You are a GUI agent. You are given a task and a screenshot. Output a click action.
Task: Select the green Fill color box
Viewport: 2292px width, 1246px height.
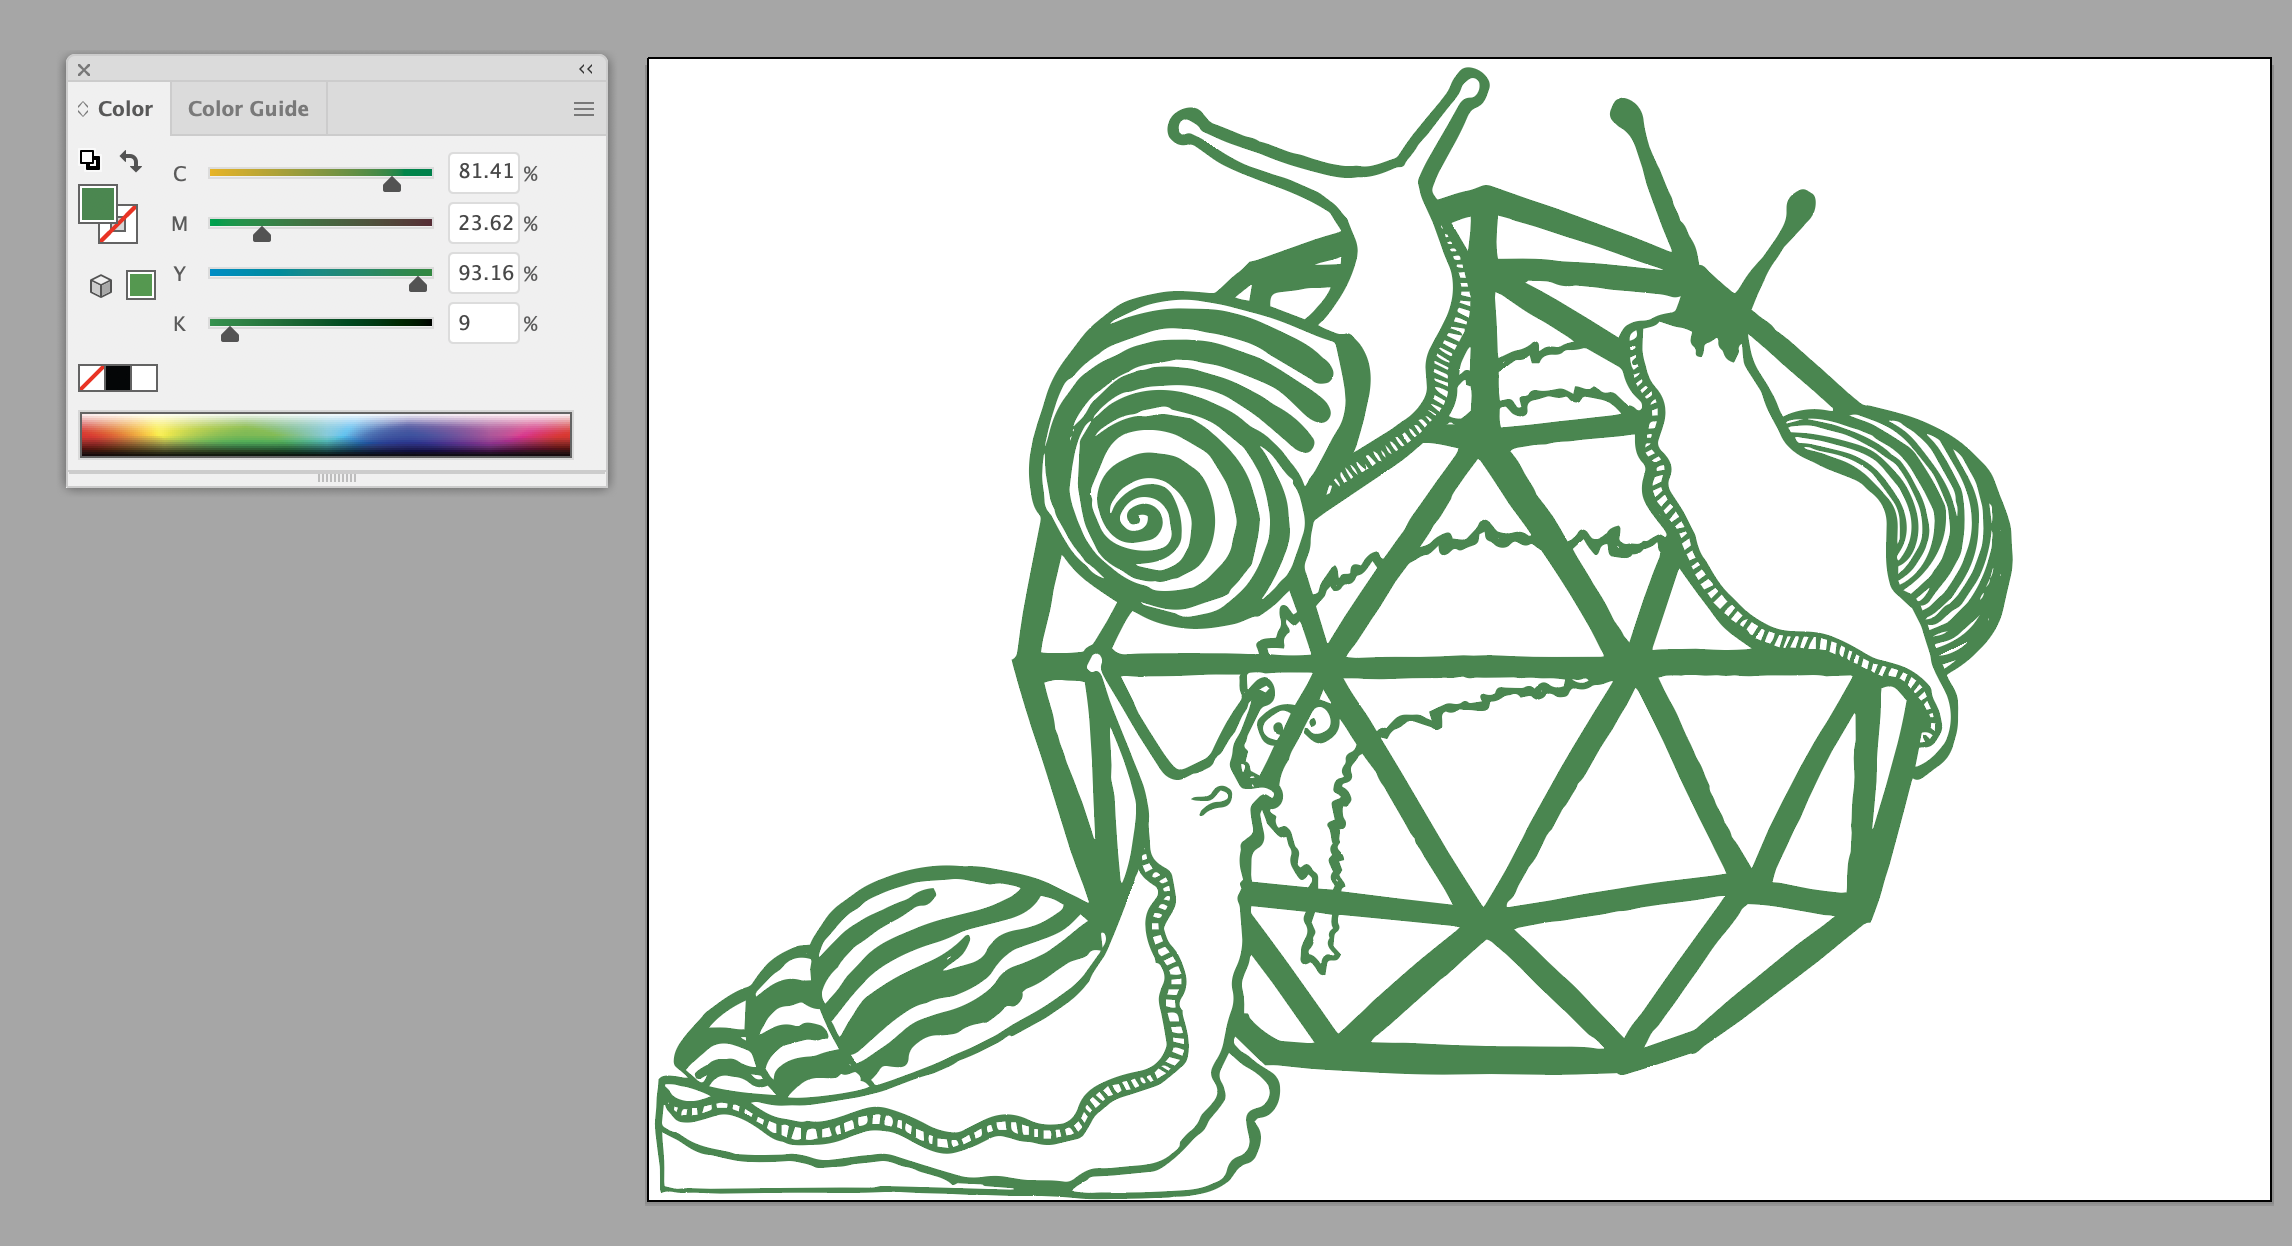coord(97,204)
